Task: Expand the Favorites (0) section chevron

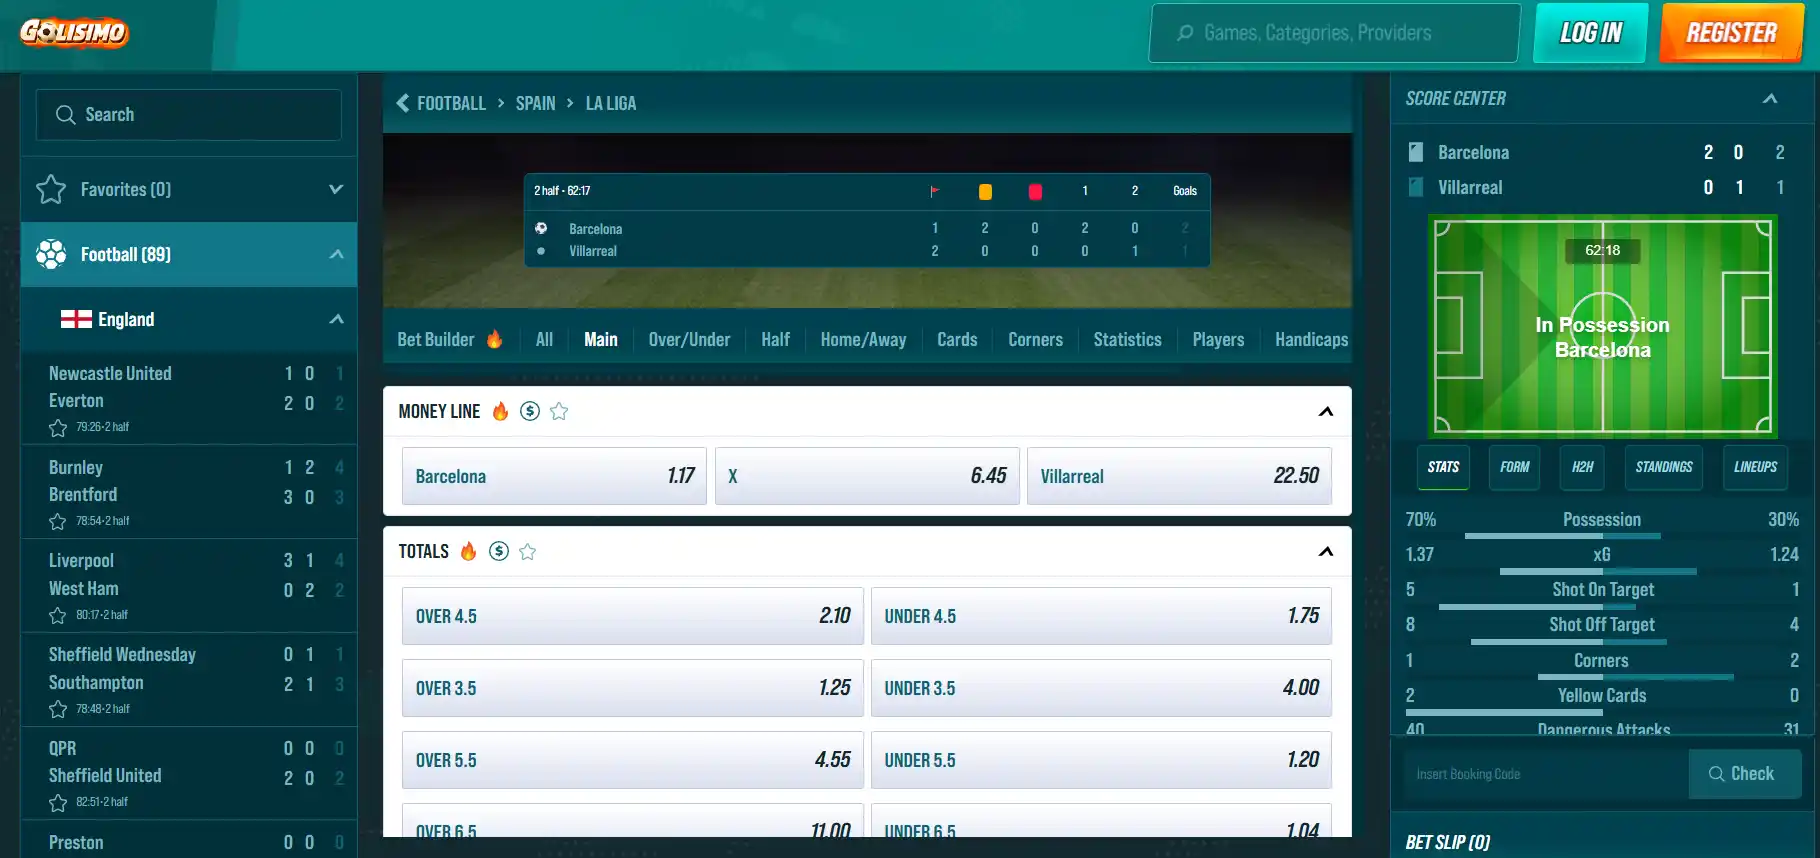Action: click(336, 189)
